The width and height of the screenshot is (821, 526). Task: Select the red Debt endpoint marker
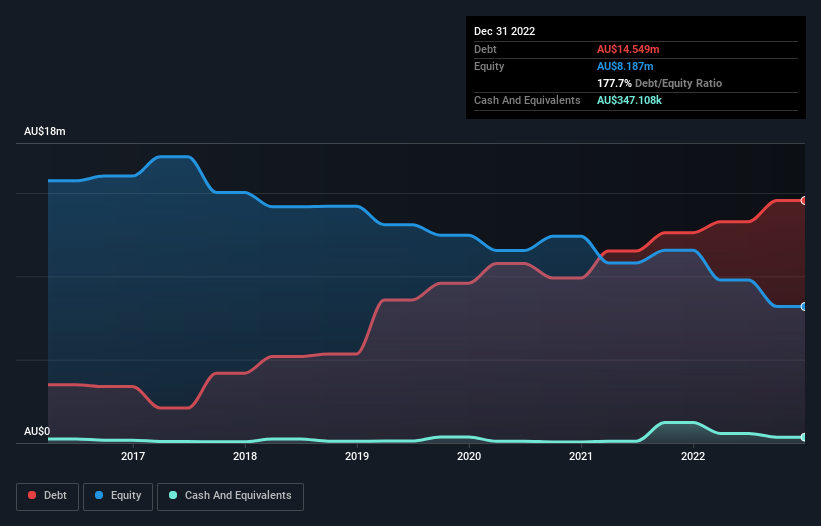(x=804, y=200)
